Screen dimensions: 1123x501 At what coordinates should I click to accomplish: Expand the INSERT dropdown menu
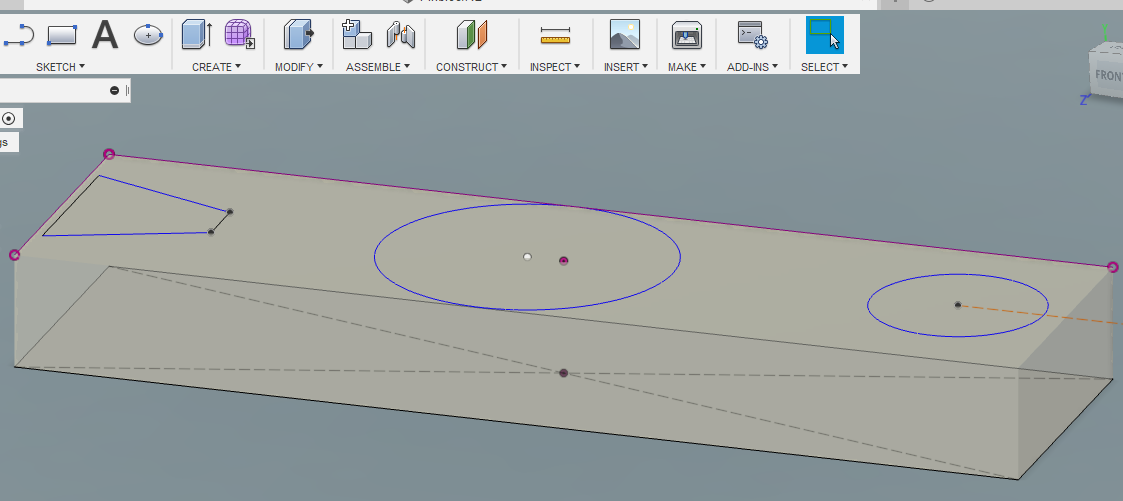[625, 67]
